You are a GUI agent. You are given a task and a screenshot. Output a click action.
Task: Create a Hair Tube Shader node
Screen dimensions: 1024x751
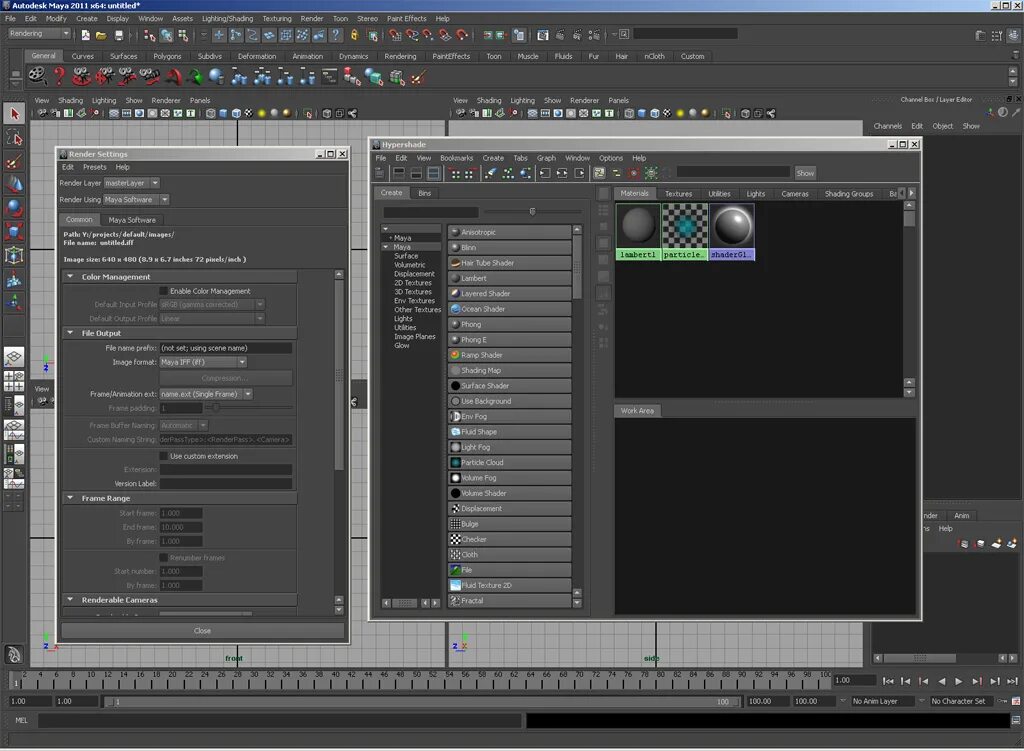509,263
